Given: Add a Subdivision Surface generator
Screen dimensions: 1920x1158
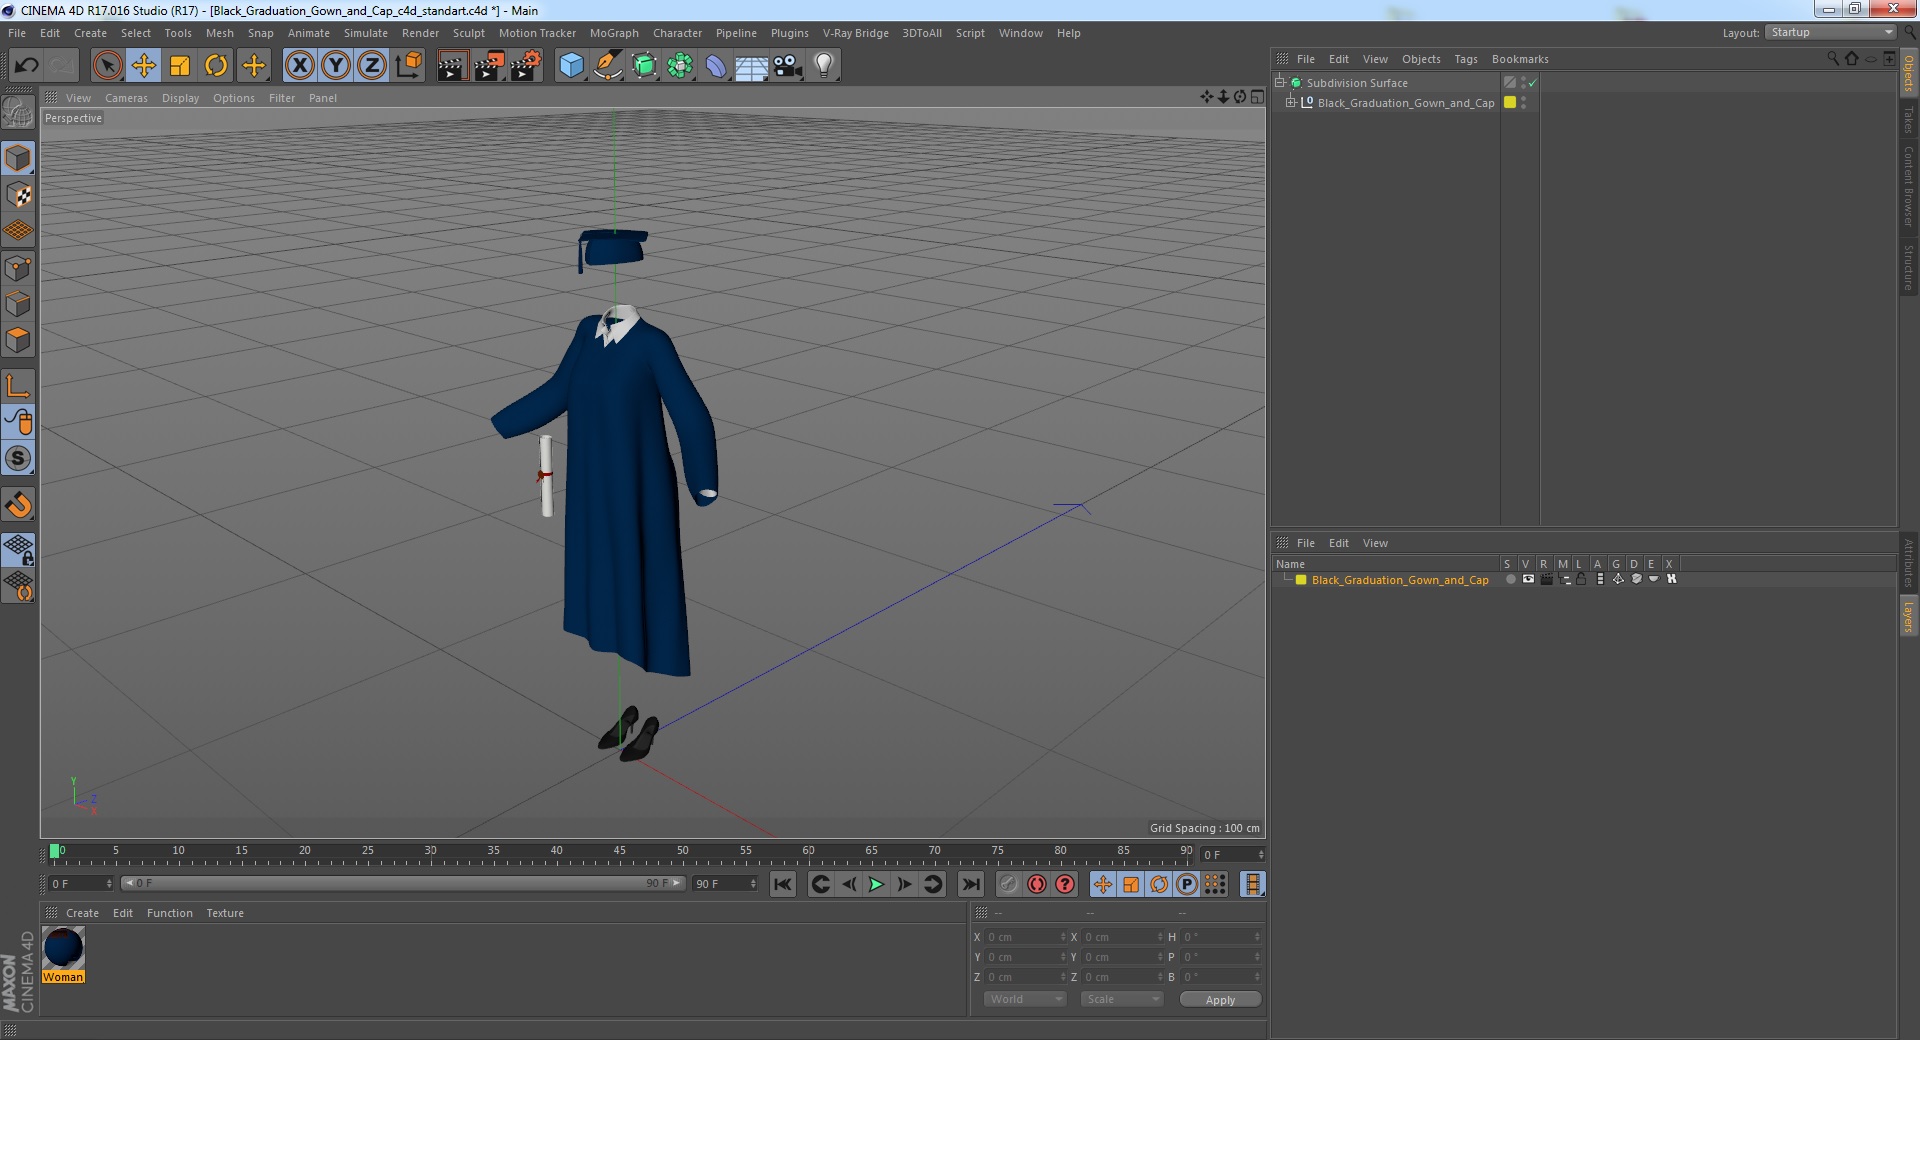Looking at the screenshot, I should coord(644,66).
